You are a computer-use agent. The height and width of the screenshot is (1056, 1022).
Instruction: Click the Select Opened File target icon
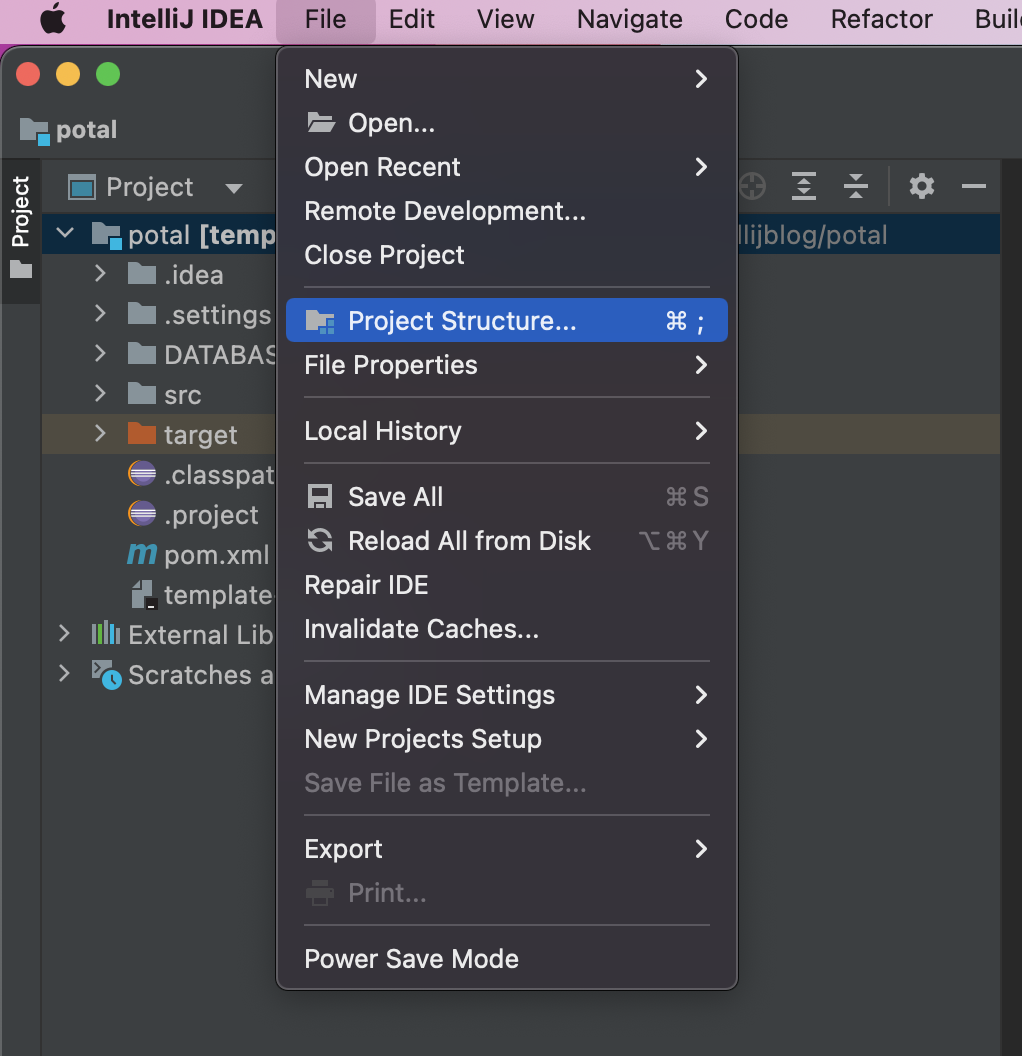[x=752, y=186]
